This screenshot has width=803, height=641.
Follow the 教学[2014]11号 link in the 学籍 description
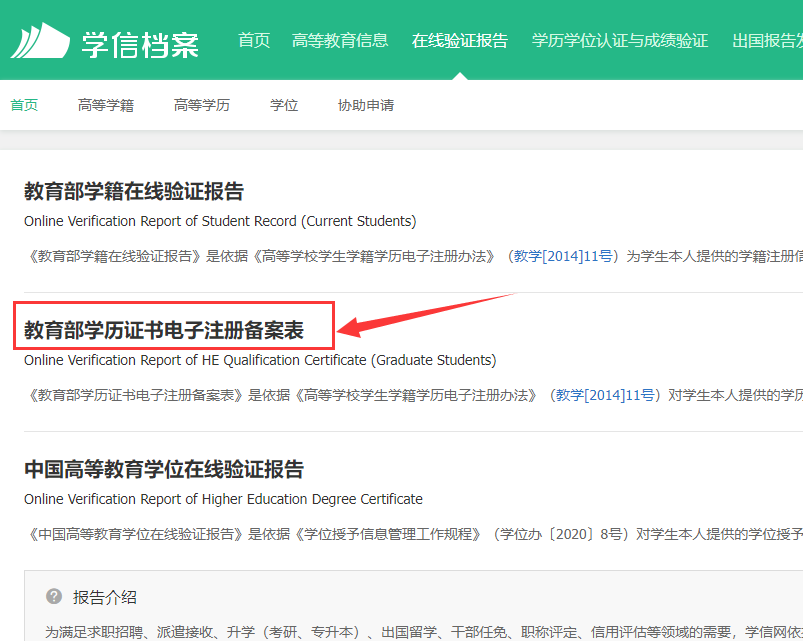[x=563, y=256]
